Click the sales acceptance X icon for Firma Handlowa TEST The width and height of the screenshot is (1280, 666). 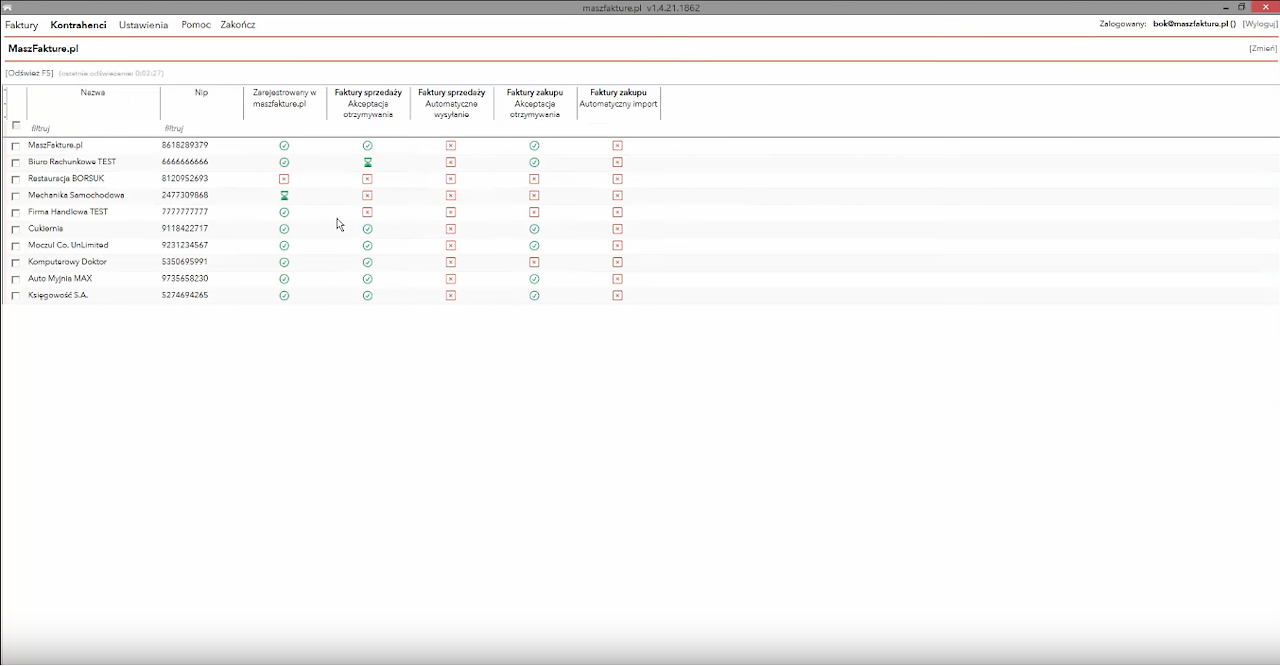tap(368, 212)
